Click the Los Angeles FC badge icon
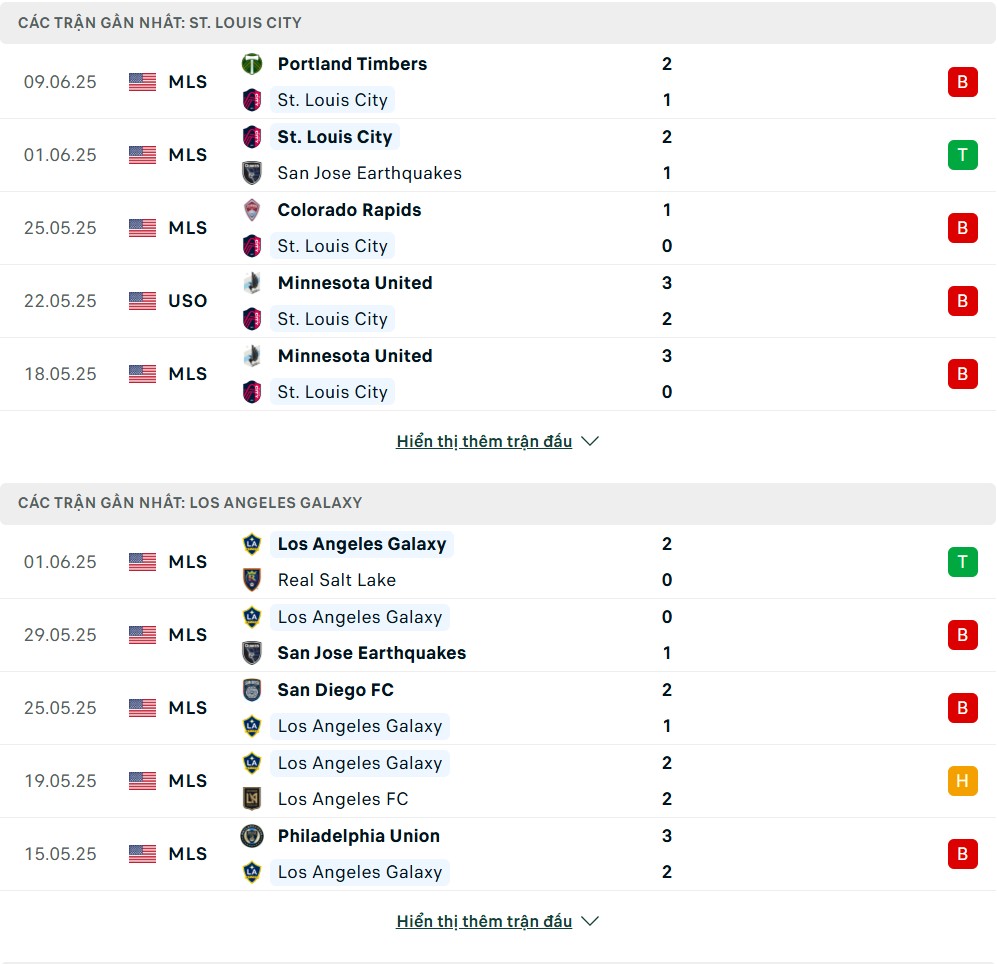997x964 pixels. coord(252,799)
